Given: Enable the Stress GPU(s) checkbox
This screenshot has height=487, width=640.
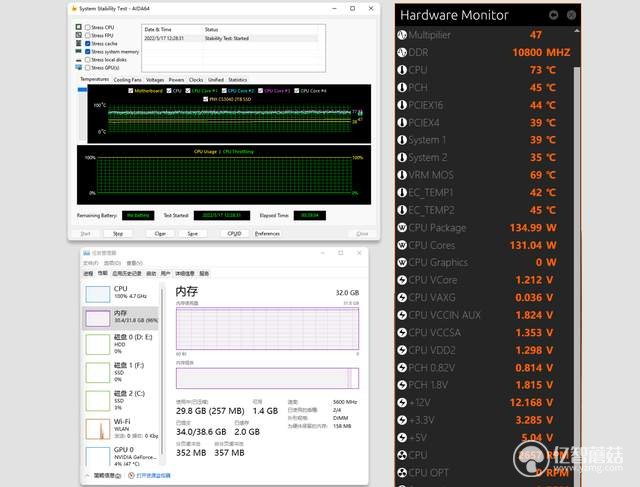Looking at the screenshot, I should coord(87,68).
